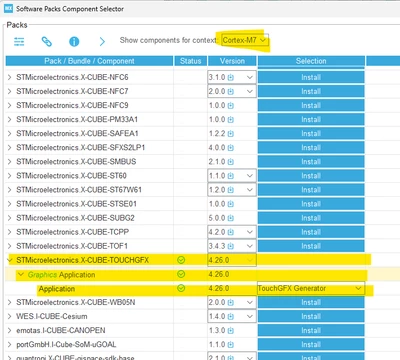The width and height of the screenshot is (400, 360).
Task: Open the Cortex-M7 context dropdown
Action: click(x=245, y=40)
